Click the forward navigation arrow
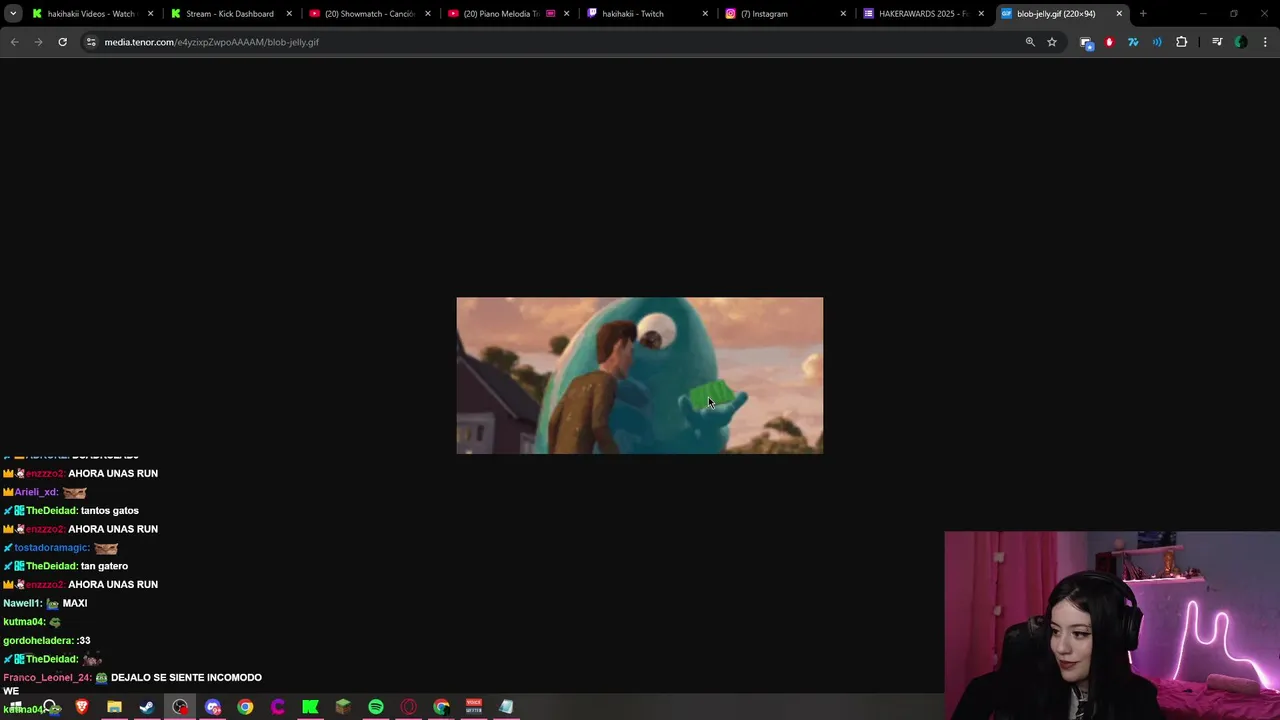 click(38, 42)
